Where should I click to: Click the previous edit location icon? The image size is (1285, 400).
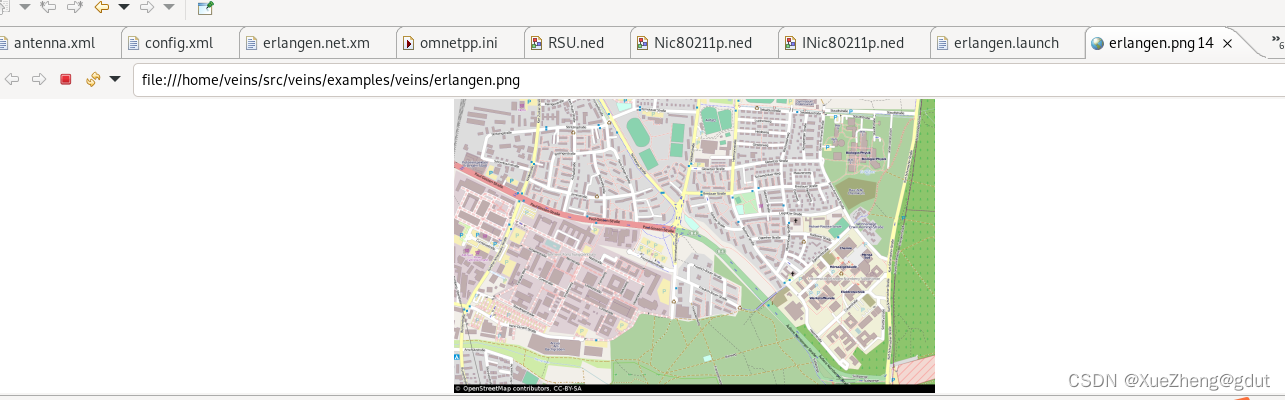tap(48, 8)
